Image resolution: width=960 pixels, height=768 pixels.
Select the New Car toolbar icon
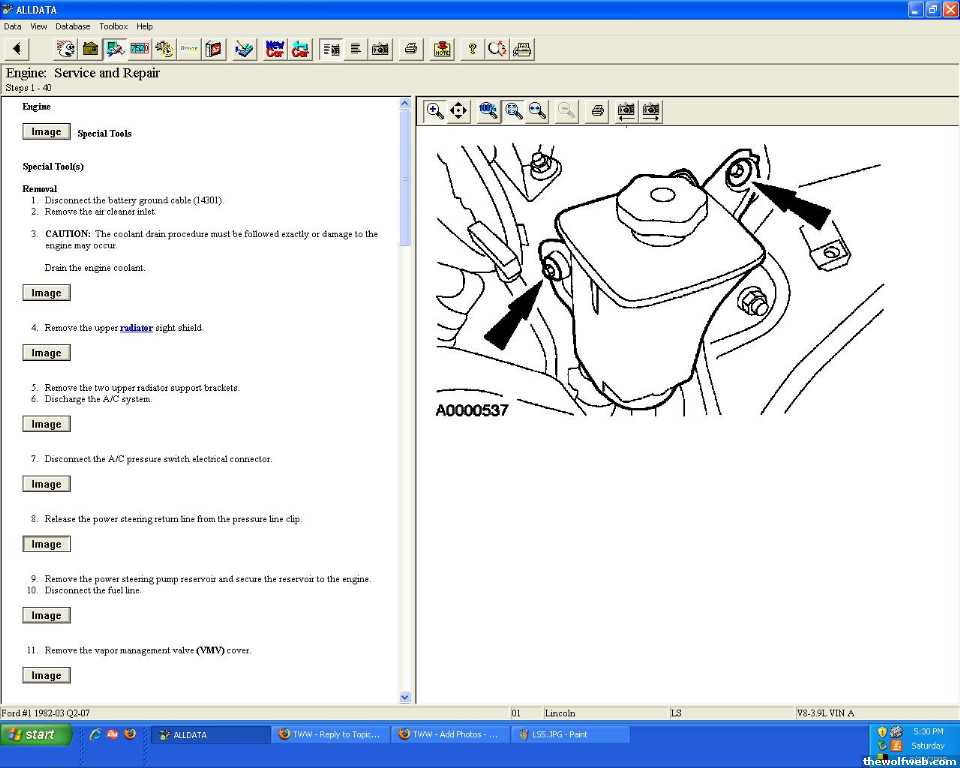tap(275, 49)
